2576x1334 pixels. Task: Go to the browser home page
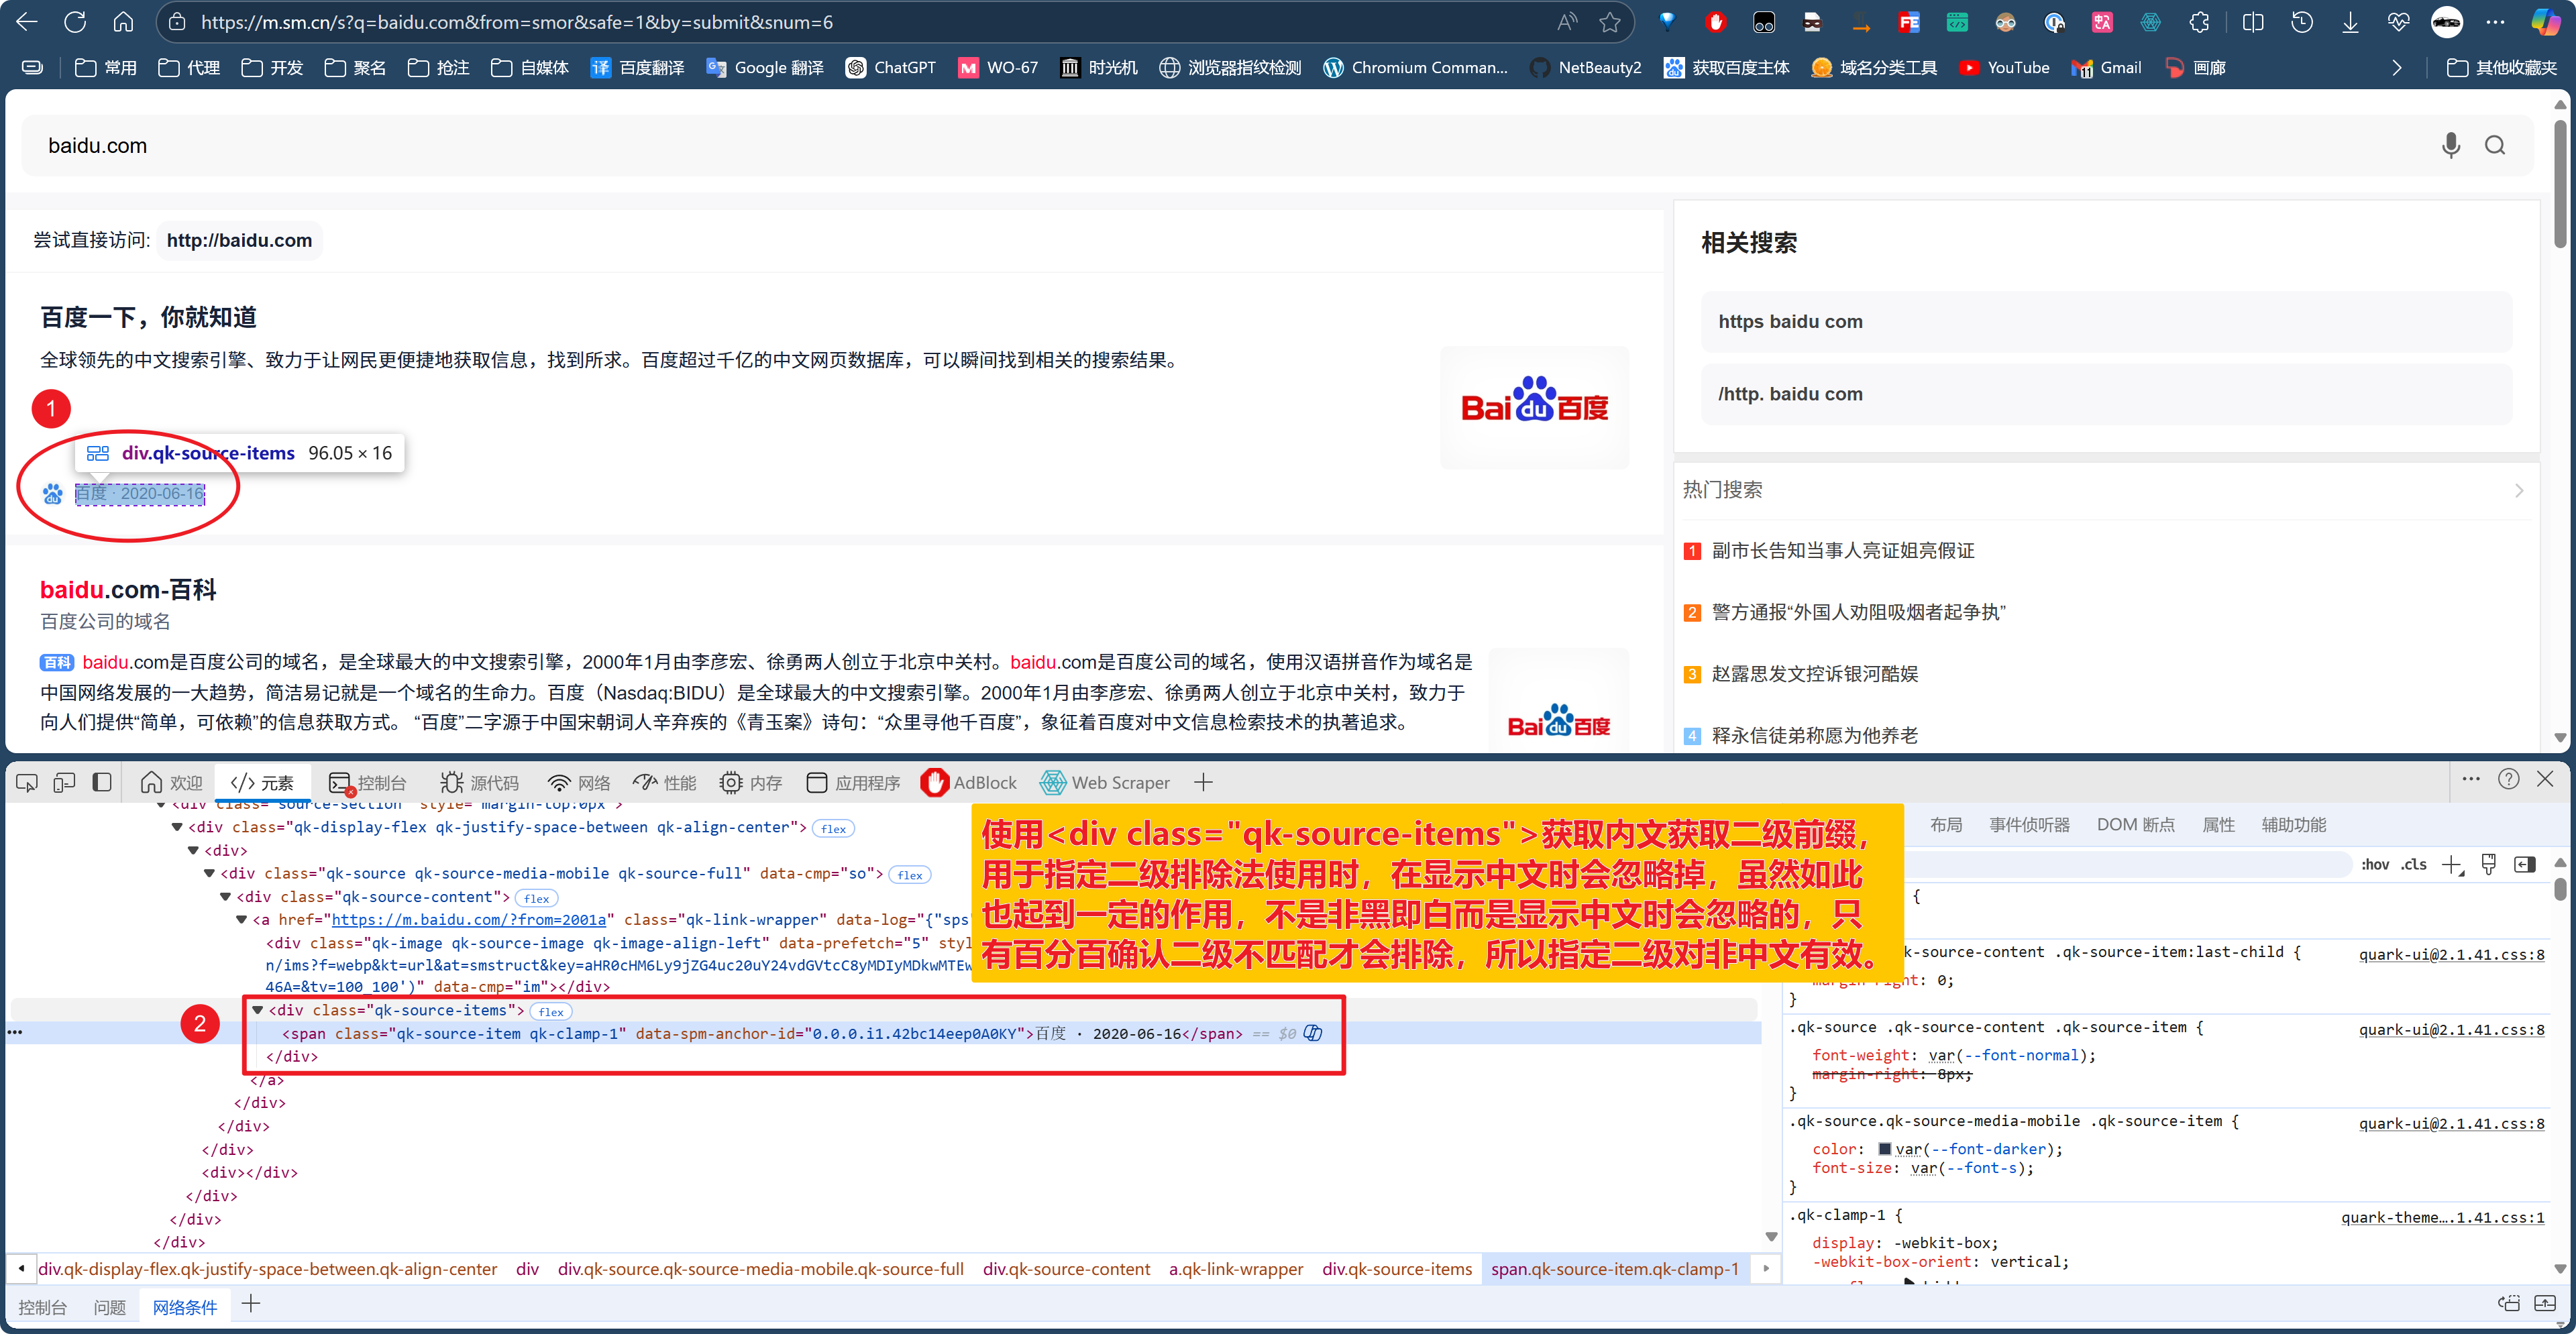point(123,22)
